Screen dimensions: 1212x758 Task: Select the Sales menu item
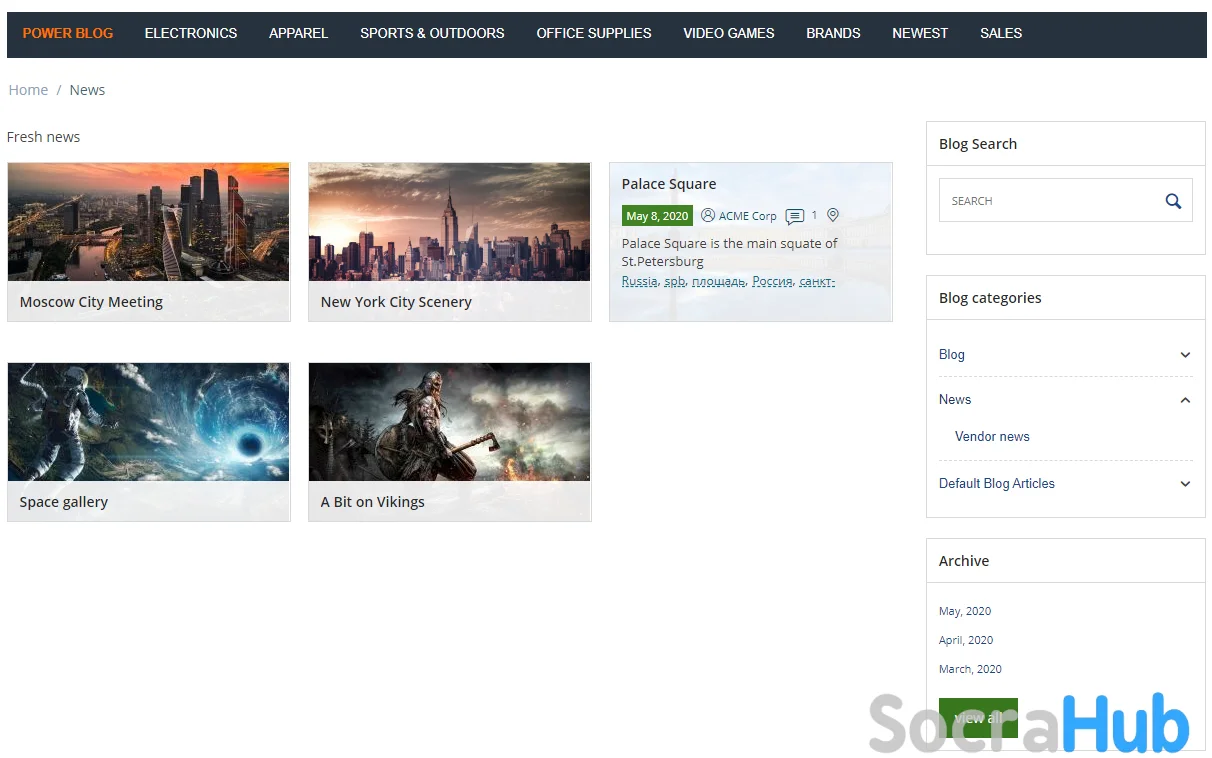coord(1000,33)
